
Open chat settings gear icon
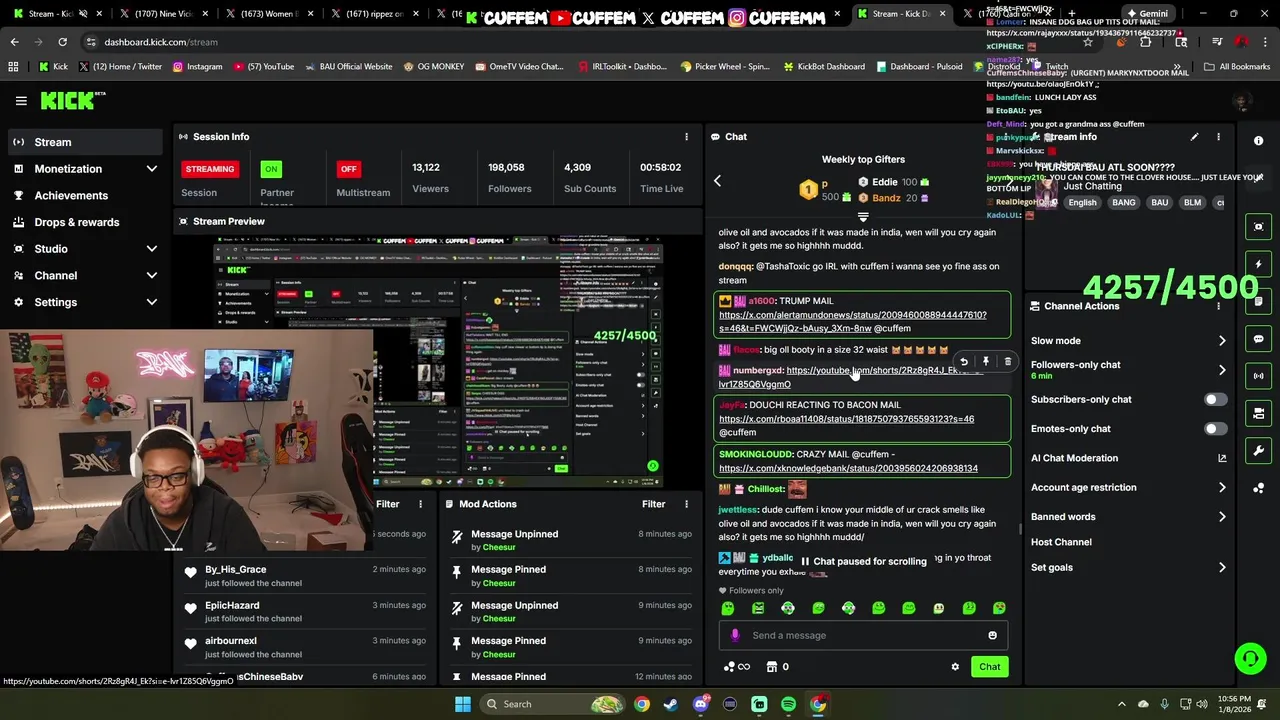[955, 667]
